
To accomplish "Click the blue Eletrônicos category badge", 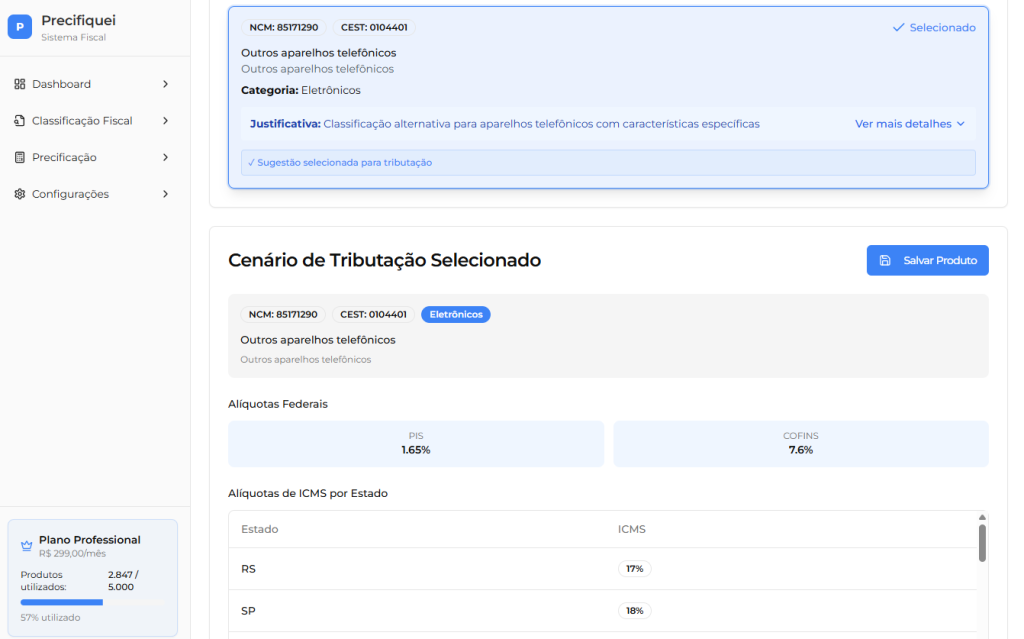I will click(456, 314).
